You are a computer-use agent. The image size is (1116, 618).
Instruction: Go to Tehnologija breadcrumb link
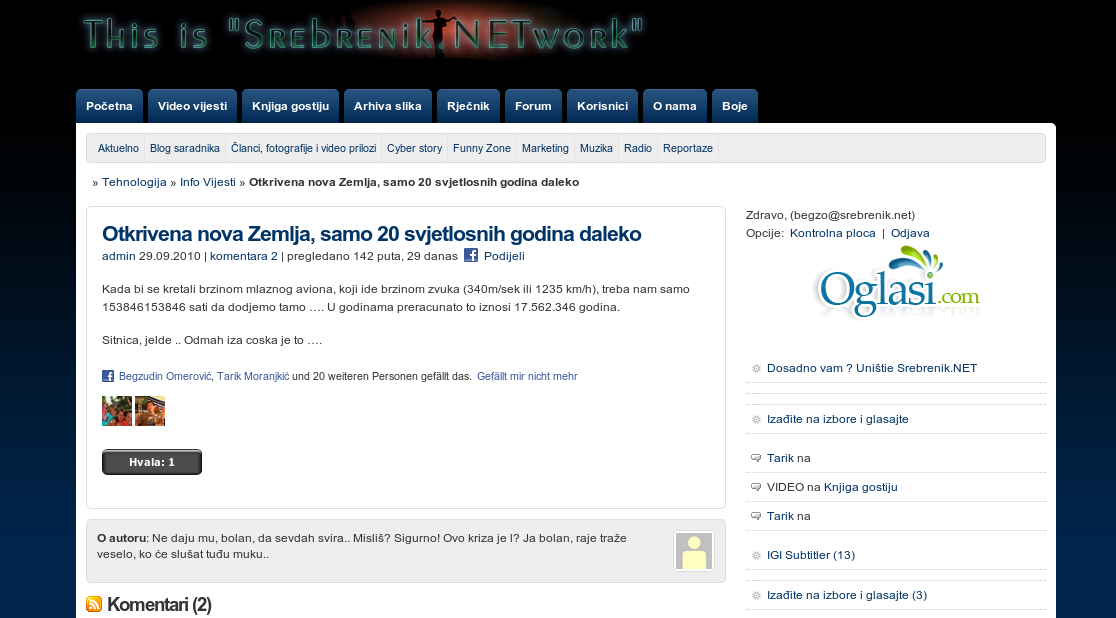click(134, 182)
